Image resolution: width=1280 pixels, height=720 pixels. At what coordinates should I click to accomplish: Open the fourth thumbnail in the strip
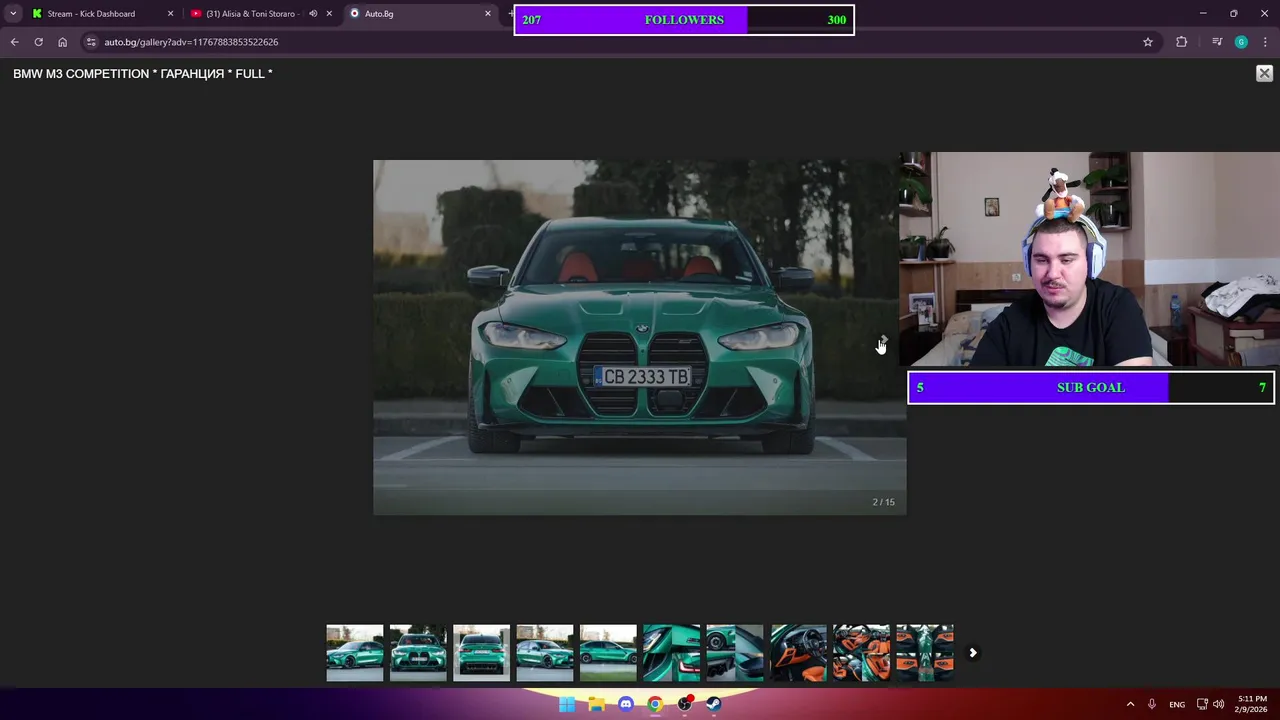[x=545, y=653]
